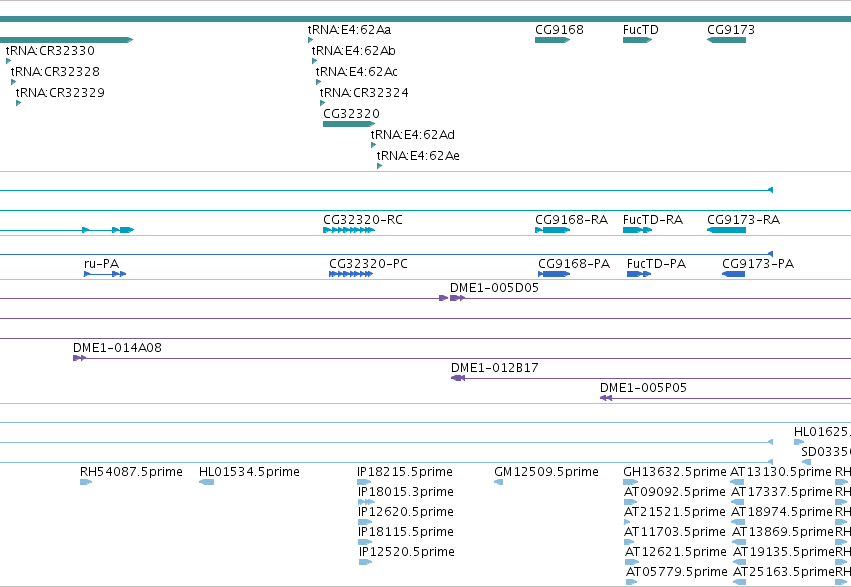Image resolution: width=851 pixels, height=587 pixels.
Task: Click the CG9168-RA transcript feature
Action: [x=552, y=230]
